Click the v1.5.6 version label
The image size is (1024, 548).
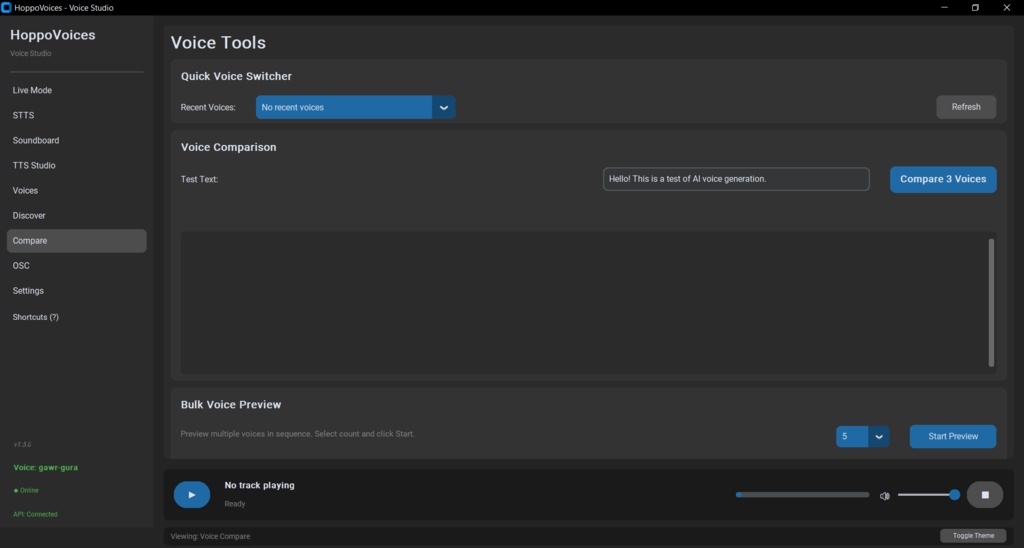(x=22, y=445)
